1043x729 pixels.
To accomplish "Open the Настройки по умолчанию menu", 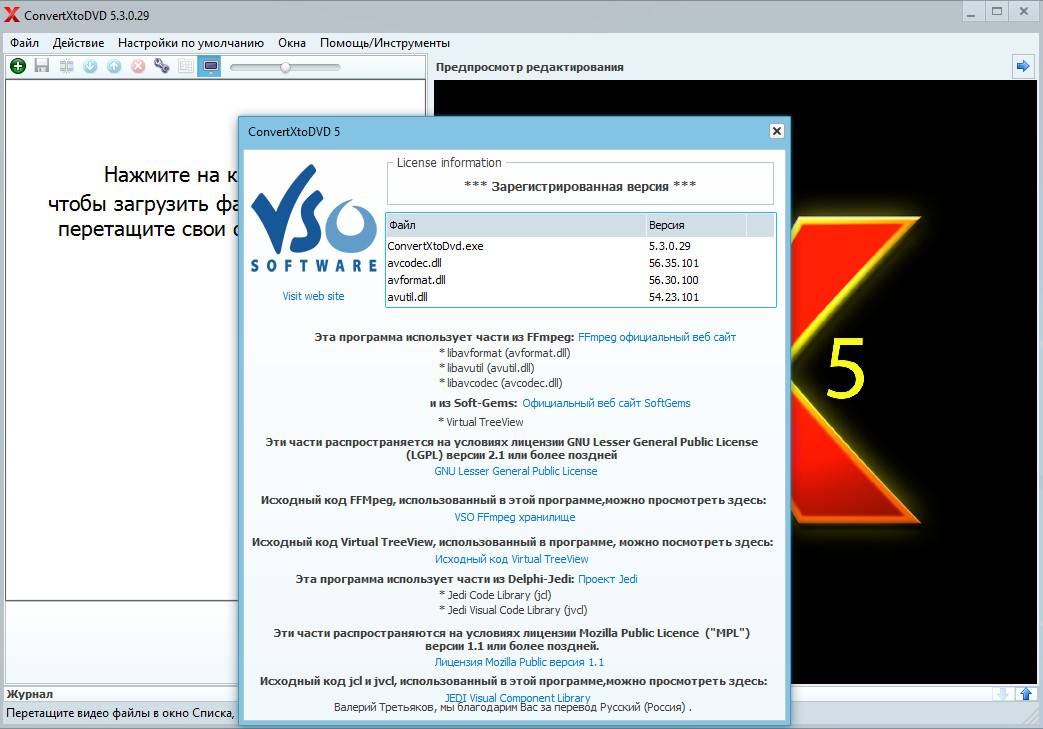I will click(191, 43).
